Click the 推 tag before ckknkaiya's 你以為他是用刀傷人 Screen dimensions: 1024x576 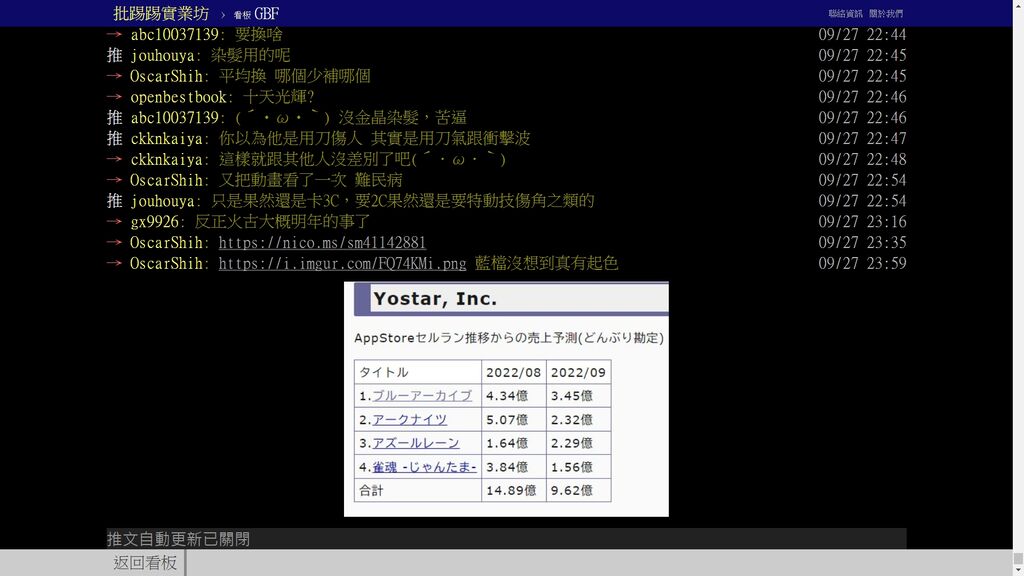click(x=115, y=138)
